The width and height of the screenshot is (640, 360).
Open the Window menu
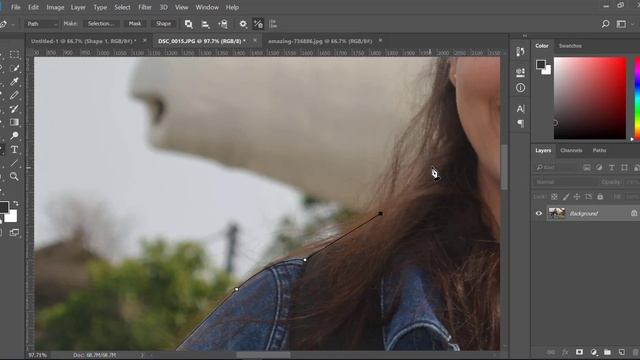207,7
